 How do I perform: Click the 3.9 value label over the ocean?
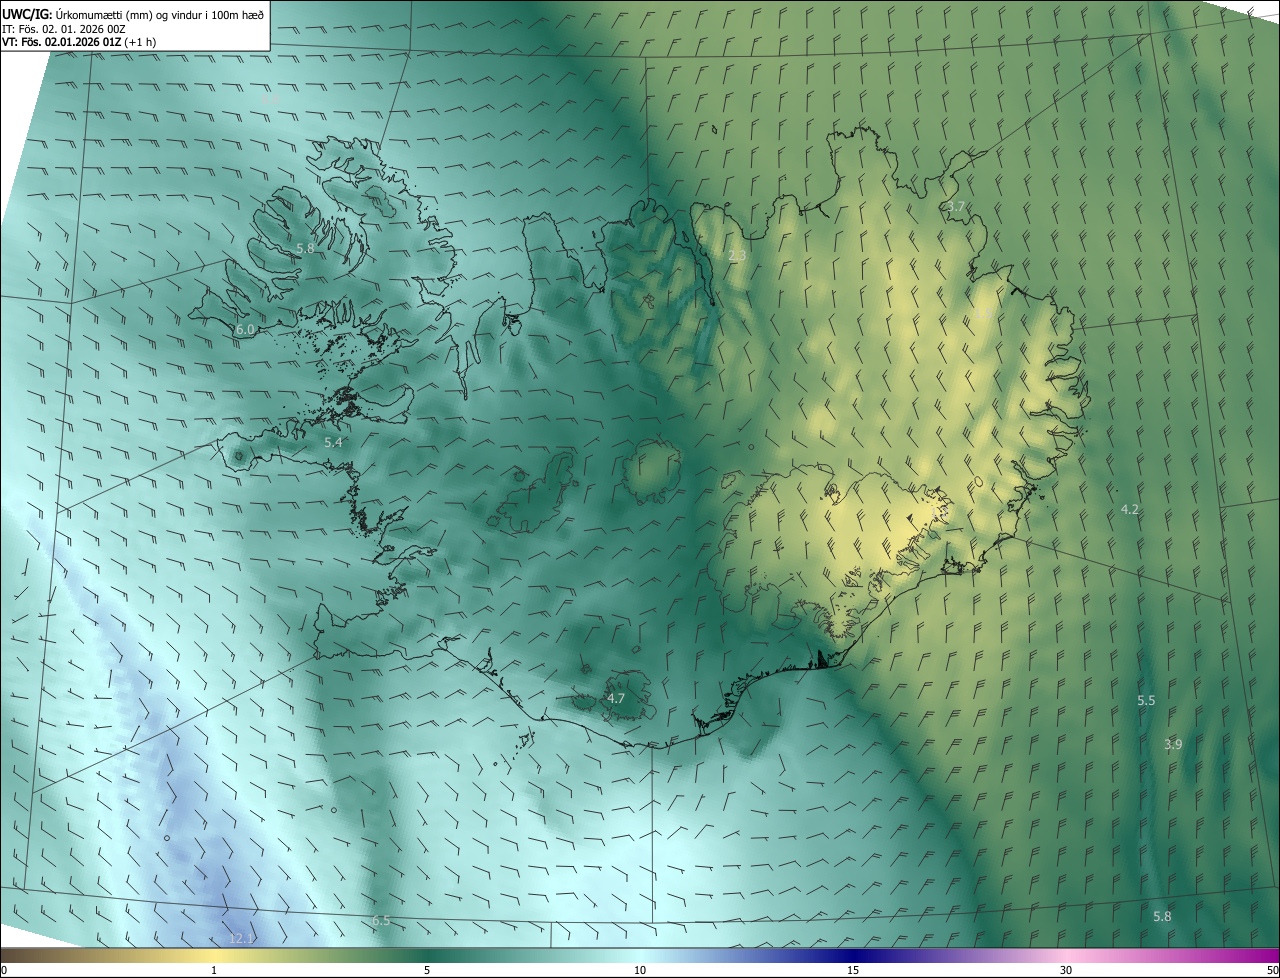pyautogui.click(x=1173, y=744)
